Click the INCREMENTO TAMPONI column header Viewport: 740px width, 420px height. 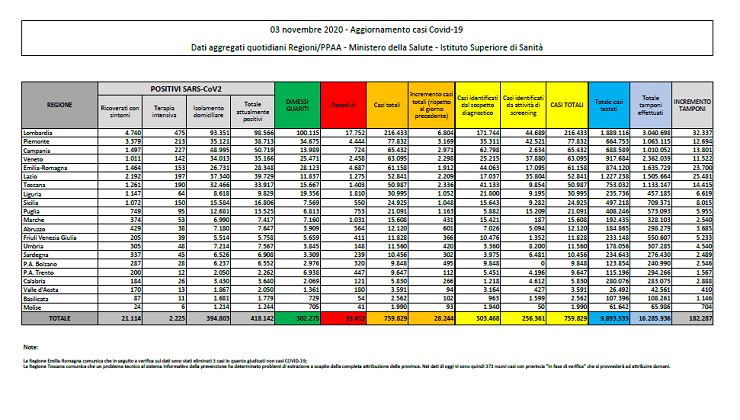[x=697, y=103]
